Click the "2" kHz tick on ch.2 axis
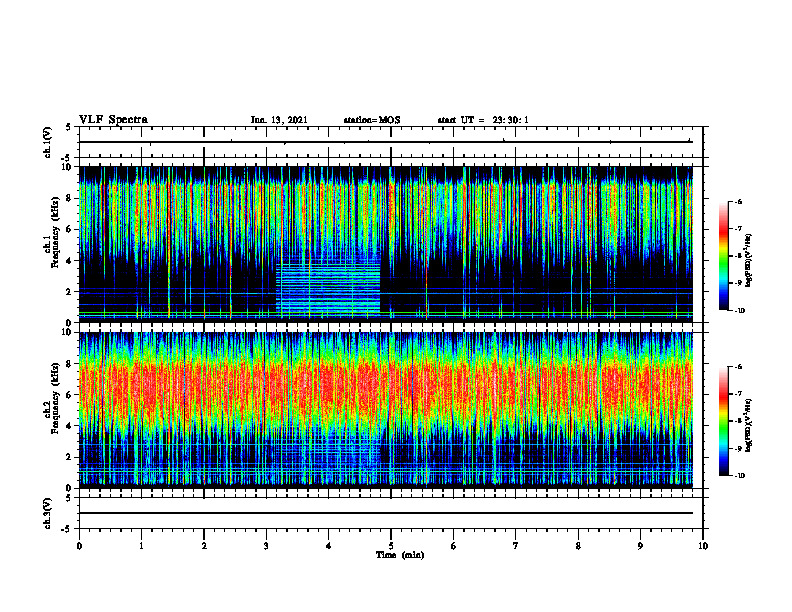The image size is (792, 612). pyautogui.click(x=70, y=457)
